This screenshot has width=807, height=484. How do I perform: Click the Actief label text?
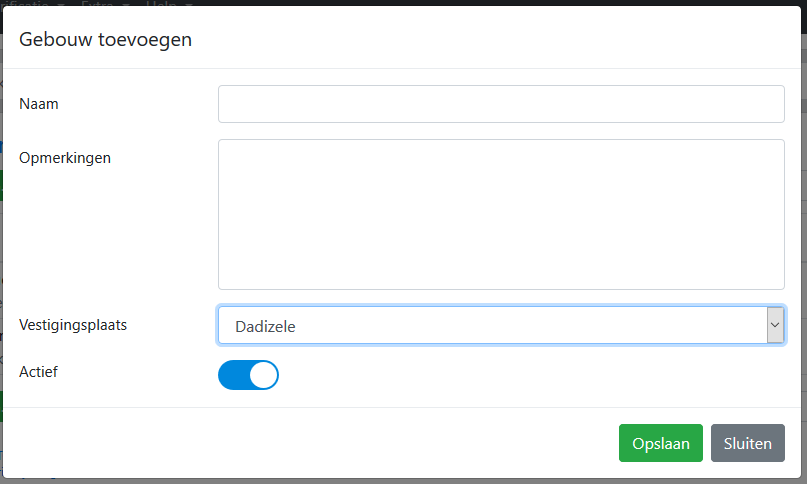click(x=39, y=372)
